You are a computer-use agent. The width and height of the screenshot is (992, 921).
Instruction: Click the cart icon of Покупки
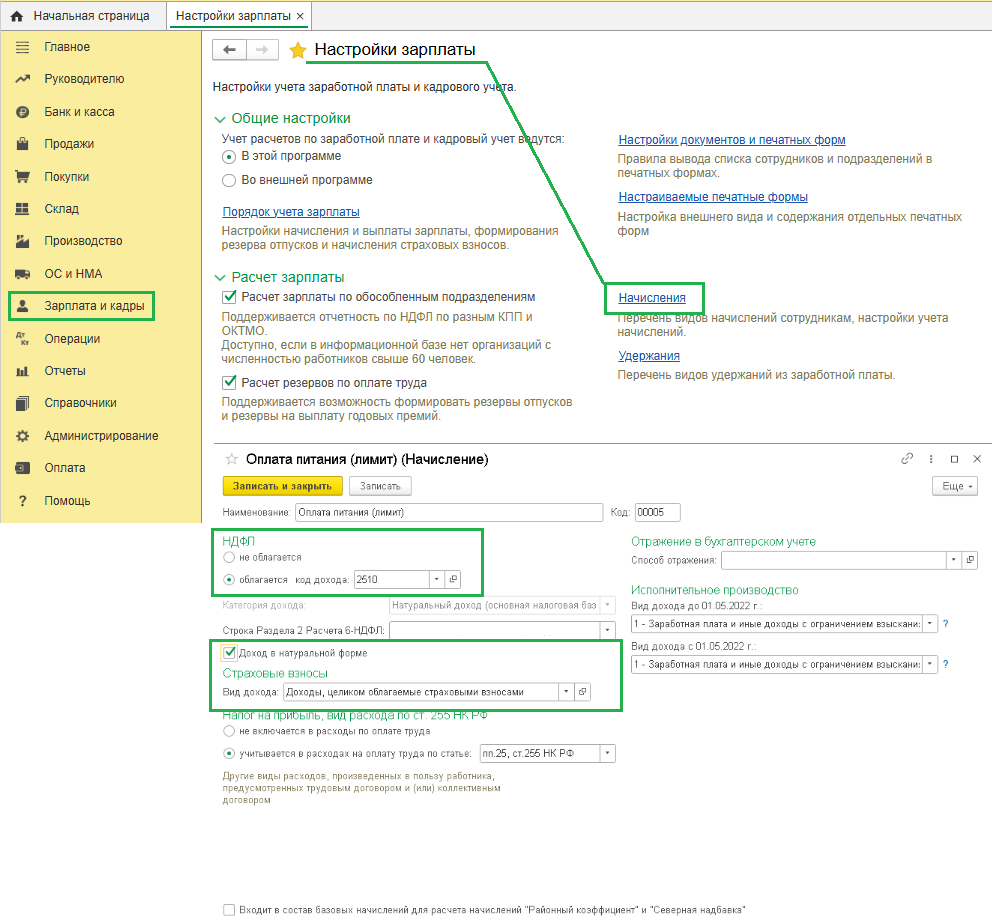(x=22, y=176)
